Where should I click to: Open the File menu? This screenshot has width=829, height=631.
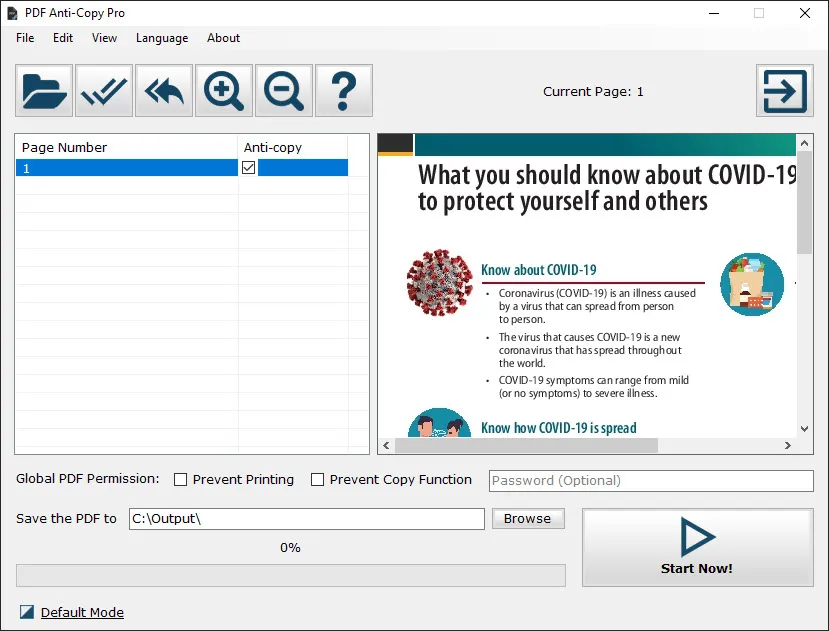pos(25,38)
